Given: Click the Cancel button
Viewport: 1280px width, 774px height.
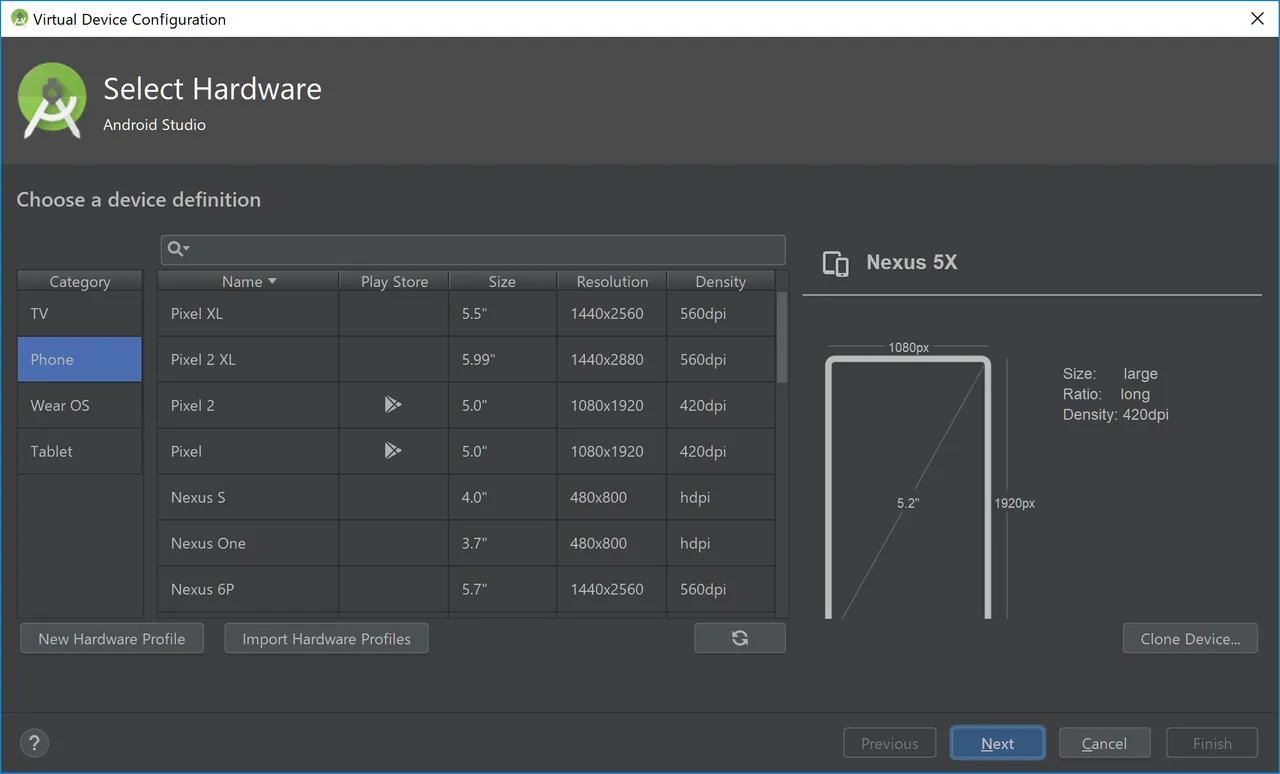Looking at the screenshot, I should (x=1104, y=743).
